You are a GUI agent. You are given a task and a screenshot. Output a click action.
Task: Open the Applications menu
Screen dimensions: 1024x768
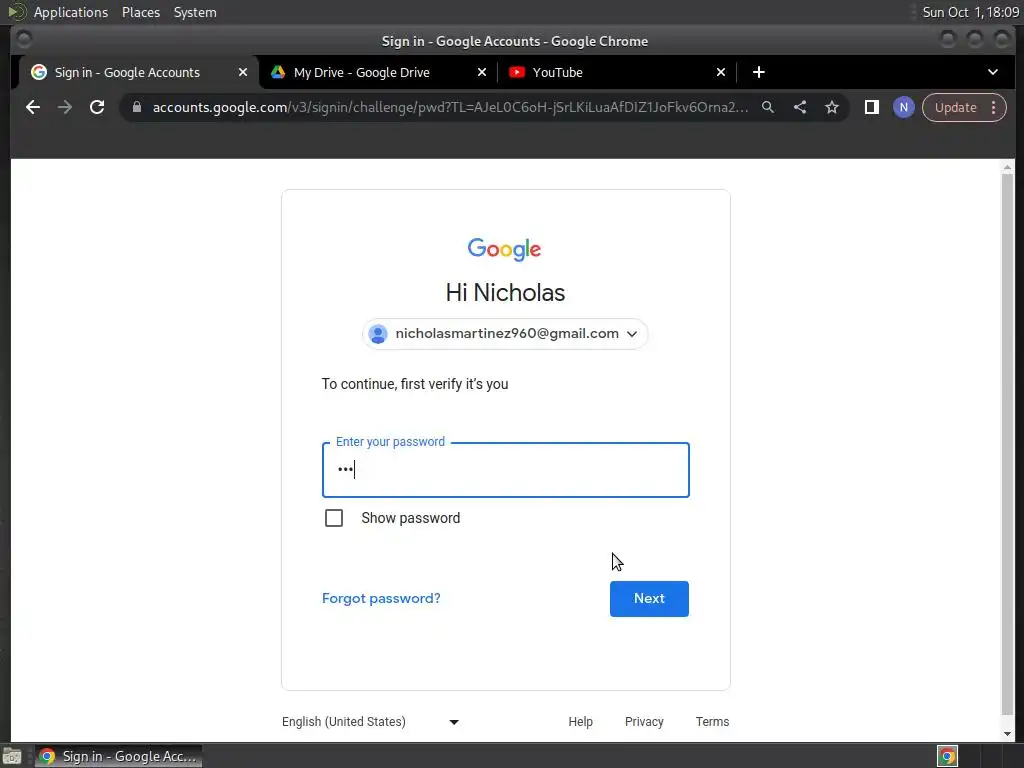click(71, 12)
